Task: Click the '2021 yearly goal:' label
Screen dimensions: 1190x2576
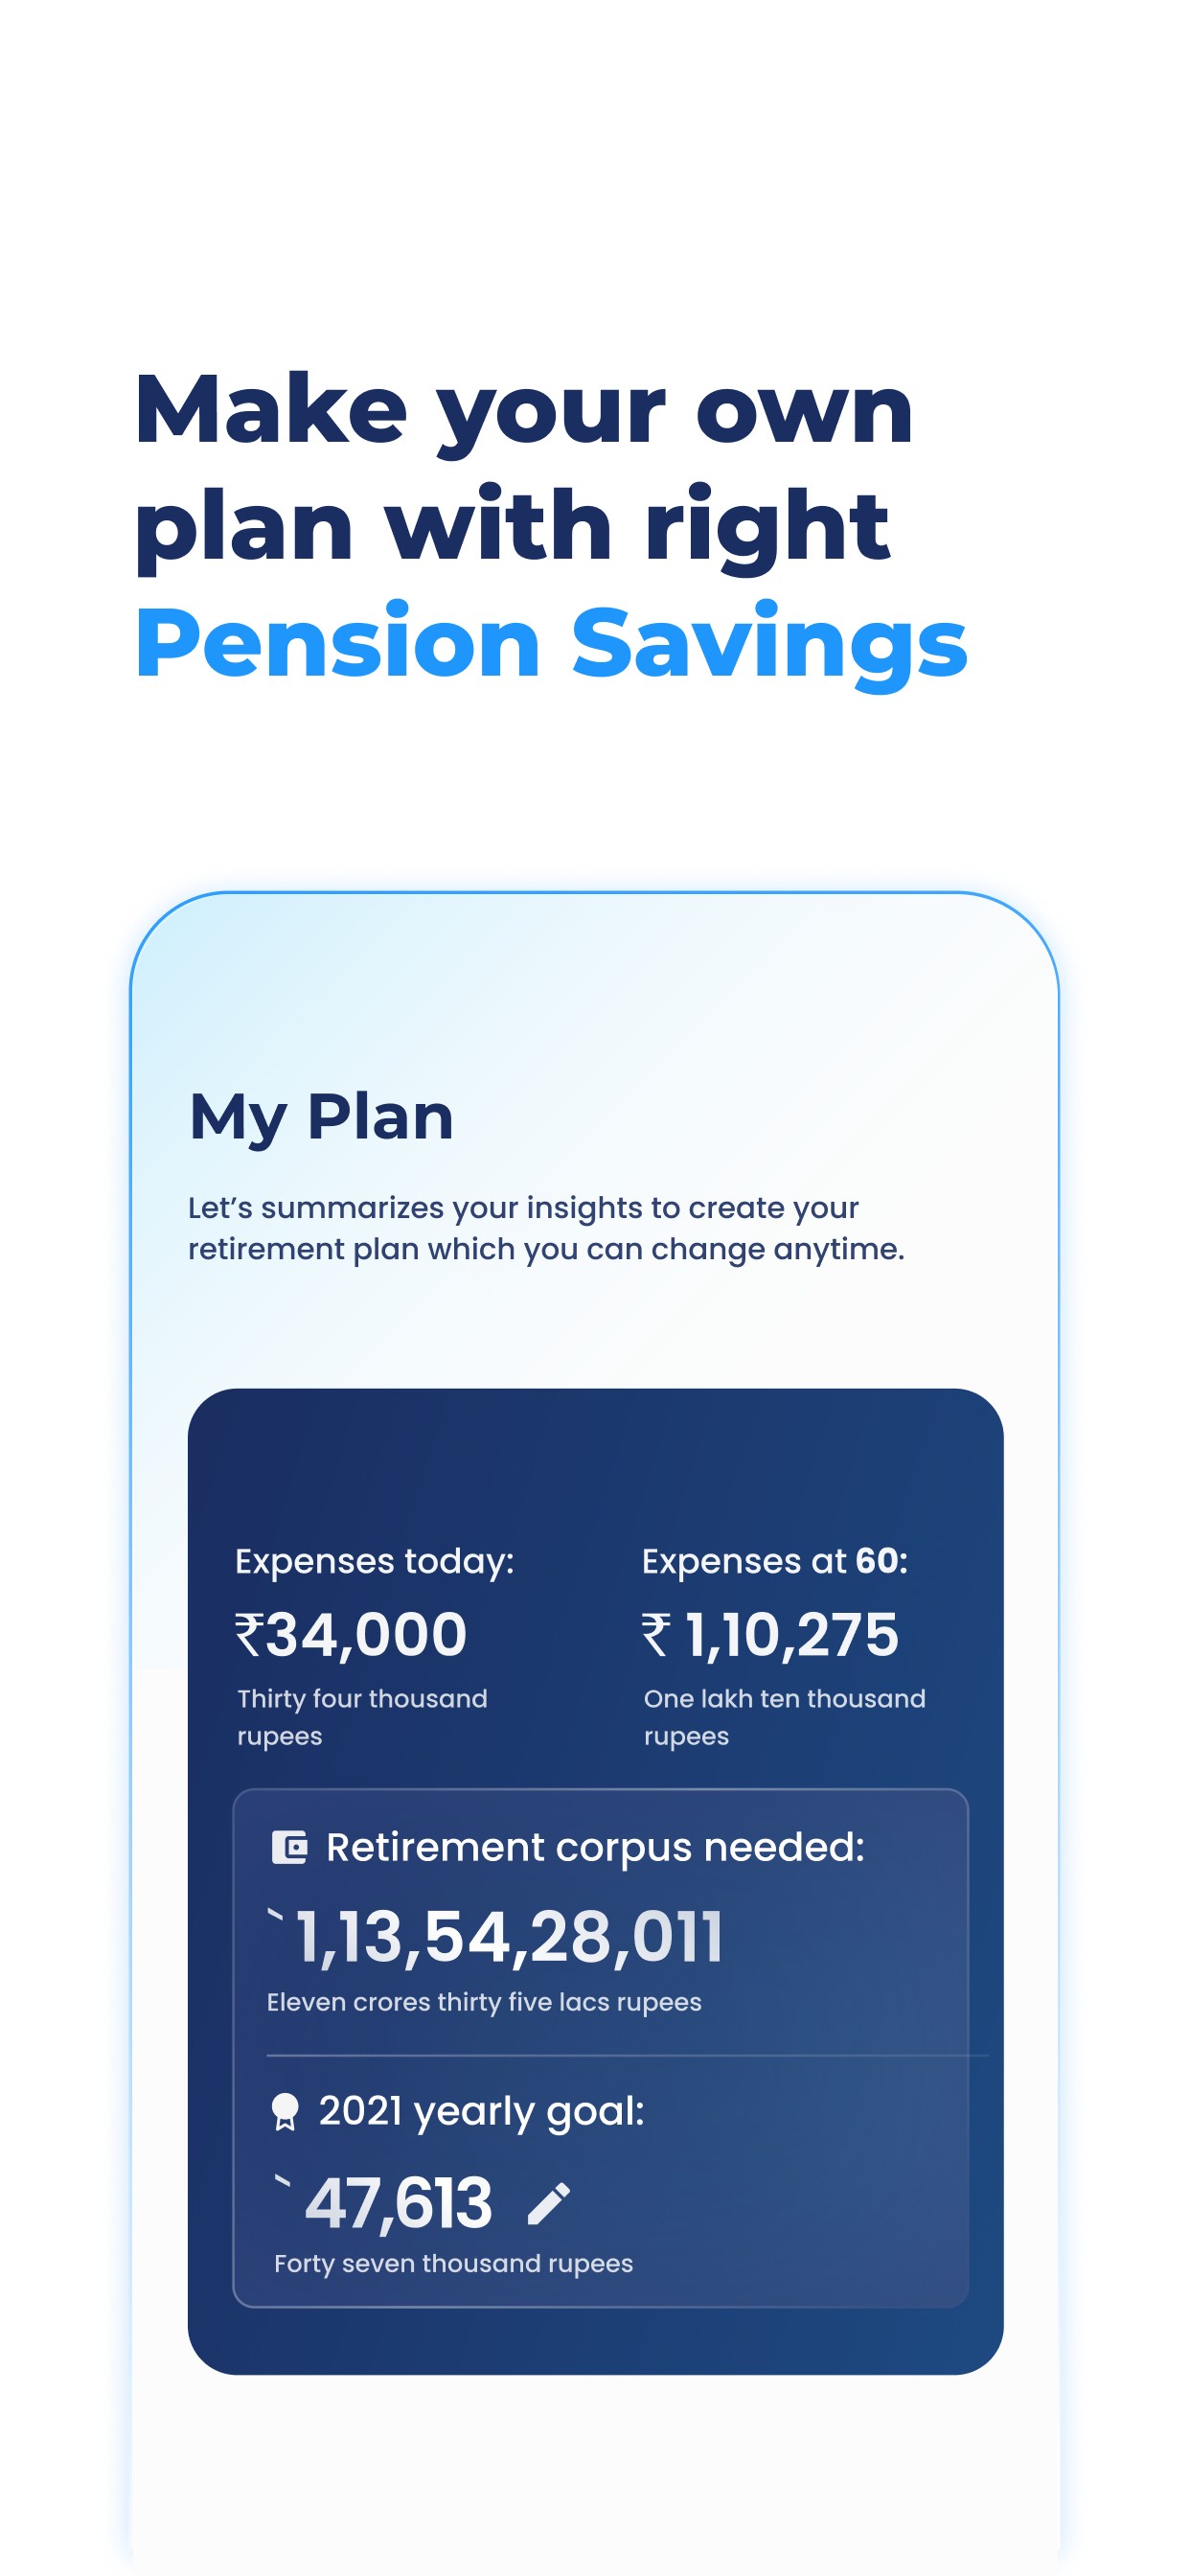Action: point(481,2111)
